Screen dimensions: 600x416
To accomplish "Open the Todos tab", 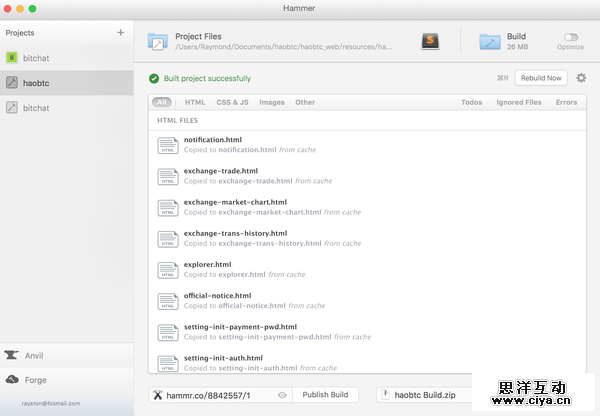I will (471, 102).
